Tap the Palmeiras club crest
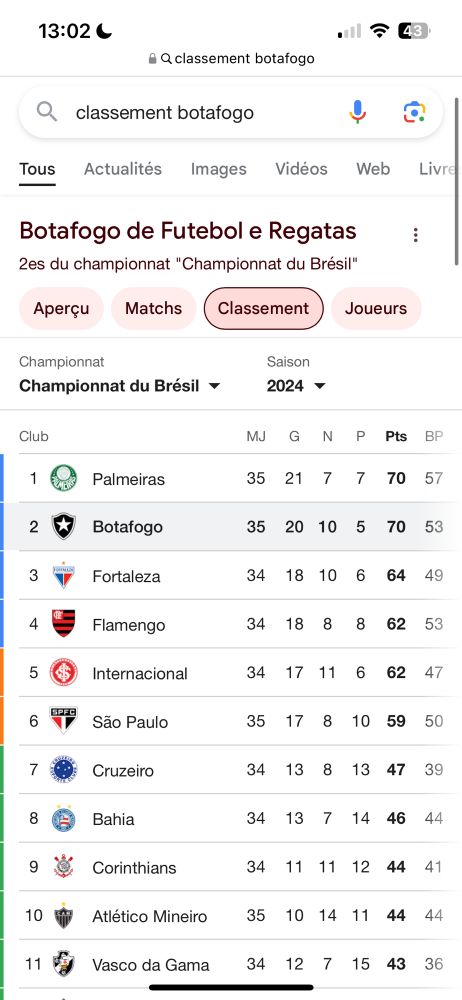The width and height of the screenshot is (462, 1000). point(64,478)
